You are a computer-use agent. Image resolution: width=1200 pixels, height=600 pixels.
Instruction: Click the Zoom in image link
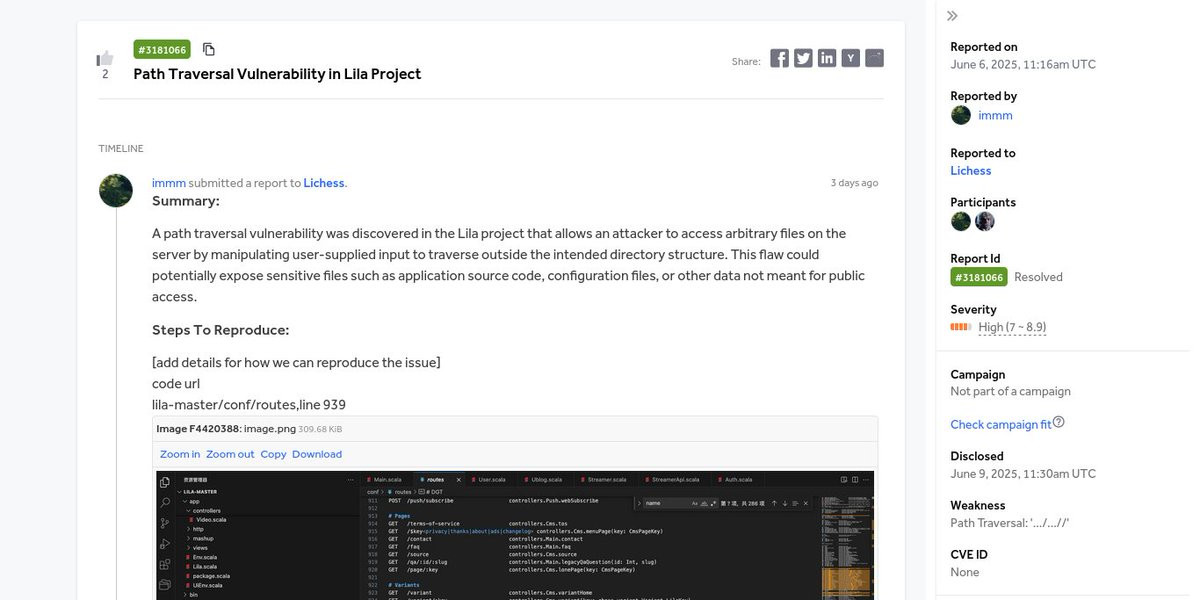(x=180, y=454)
